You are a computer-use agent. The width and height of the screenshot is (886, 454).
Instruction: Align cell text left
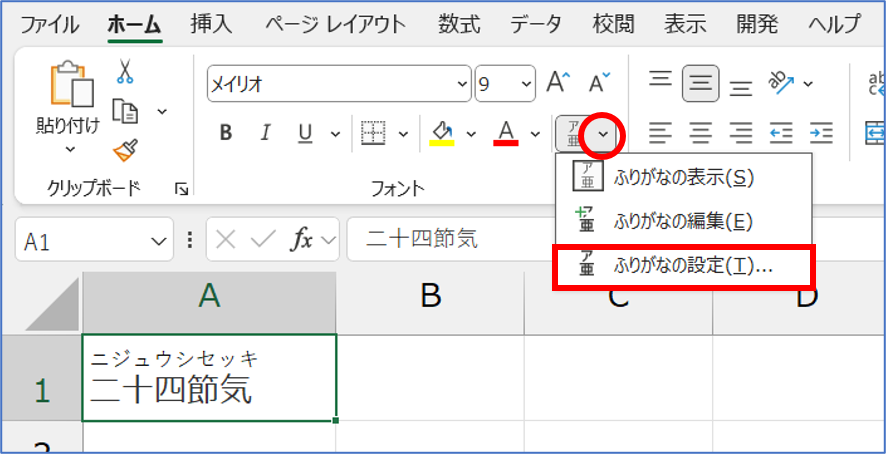pyautogui.click(x=659, y=133)
